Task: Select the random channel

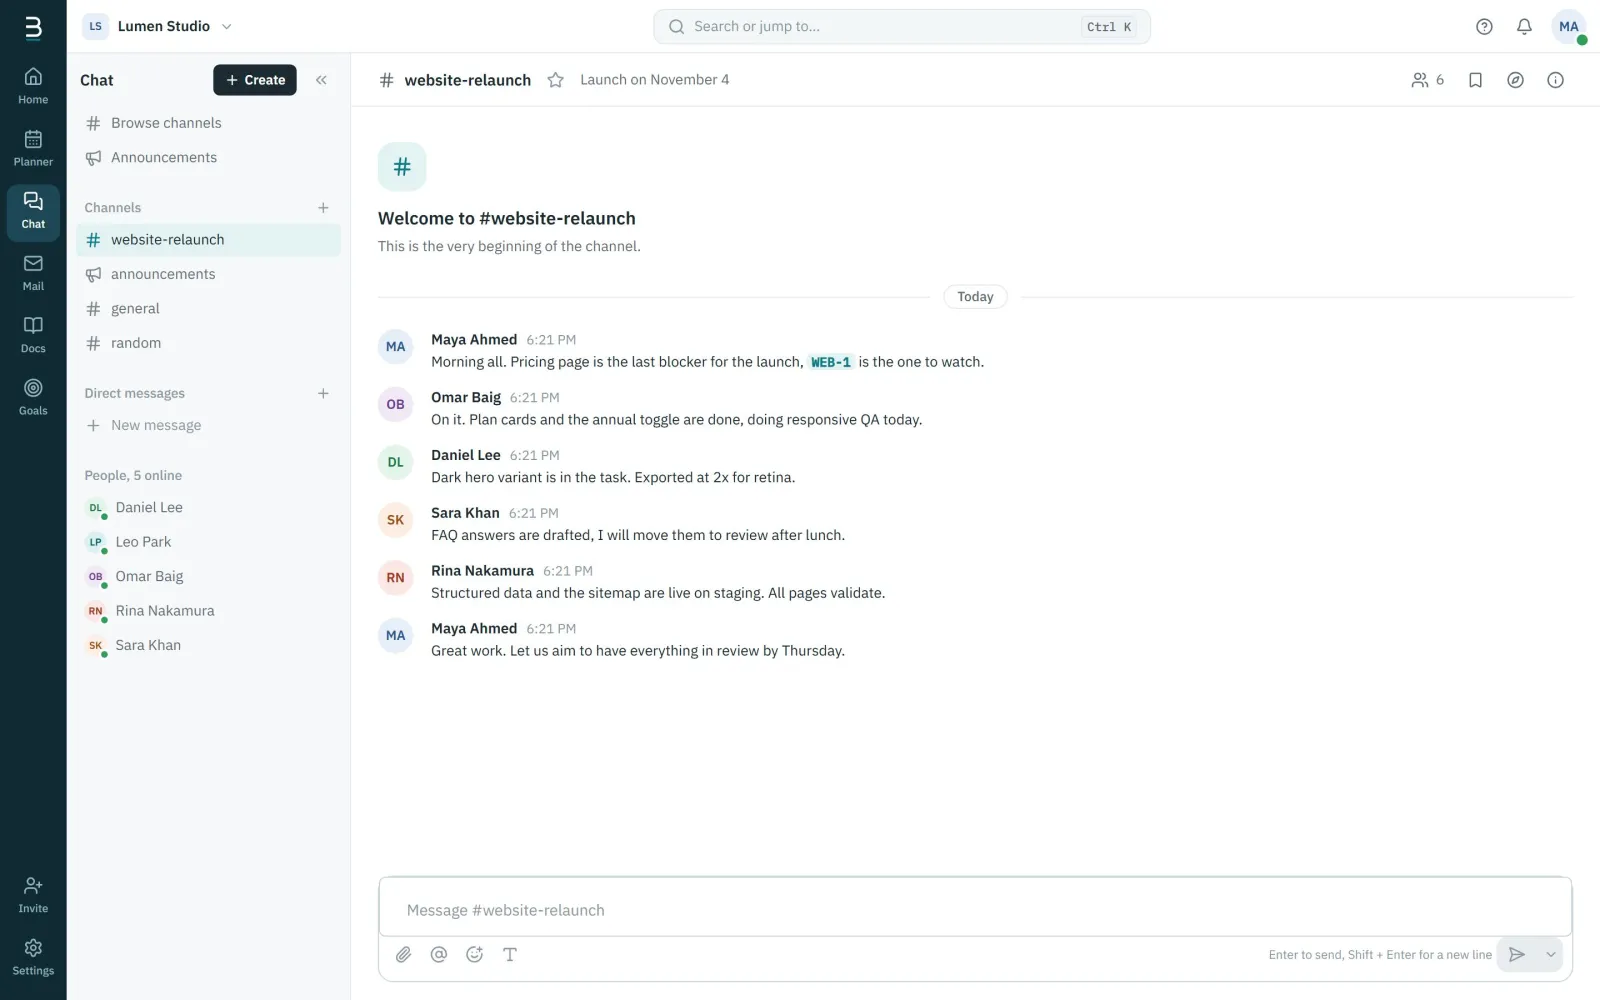Action: 208,343
